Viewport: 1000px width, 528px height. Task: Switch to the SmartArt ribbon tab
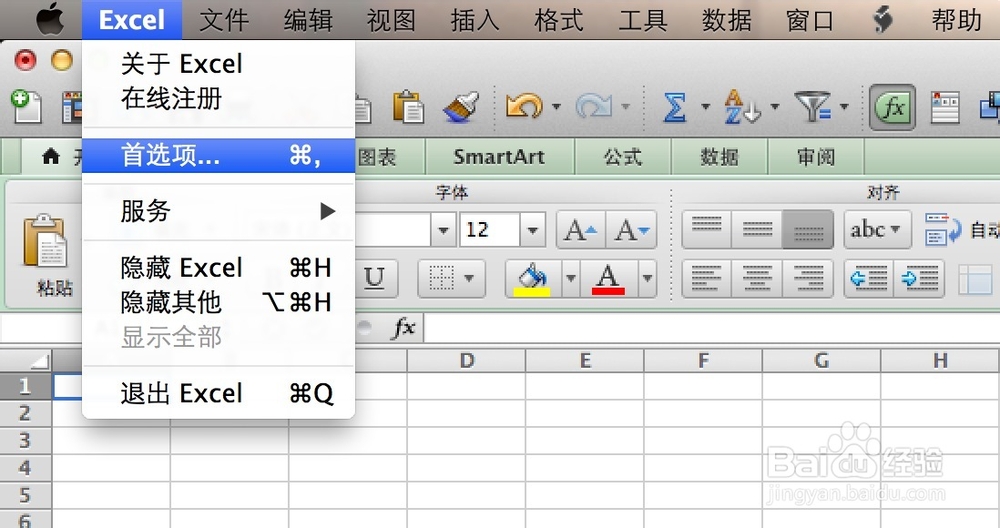tap(499, 157)
